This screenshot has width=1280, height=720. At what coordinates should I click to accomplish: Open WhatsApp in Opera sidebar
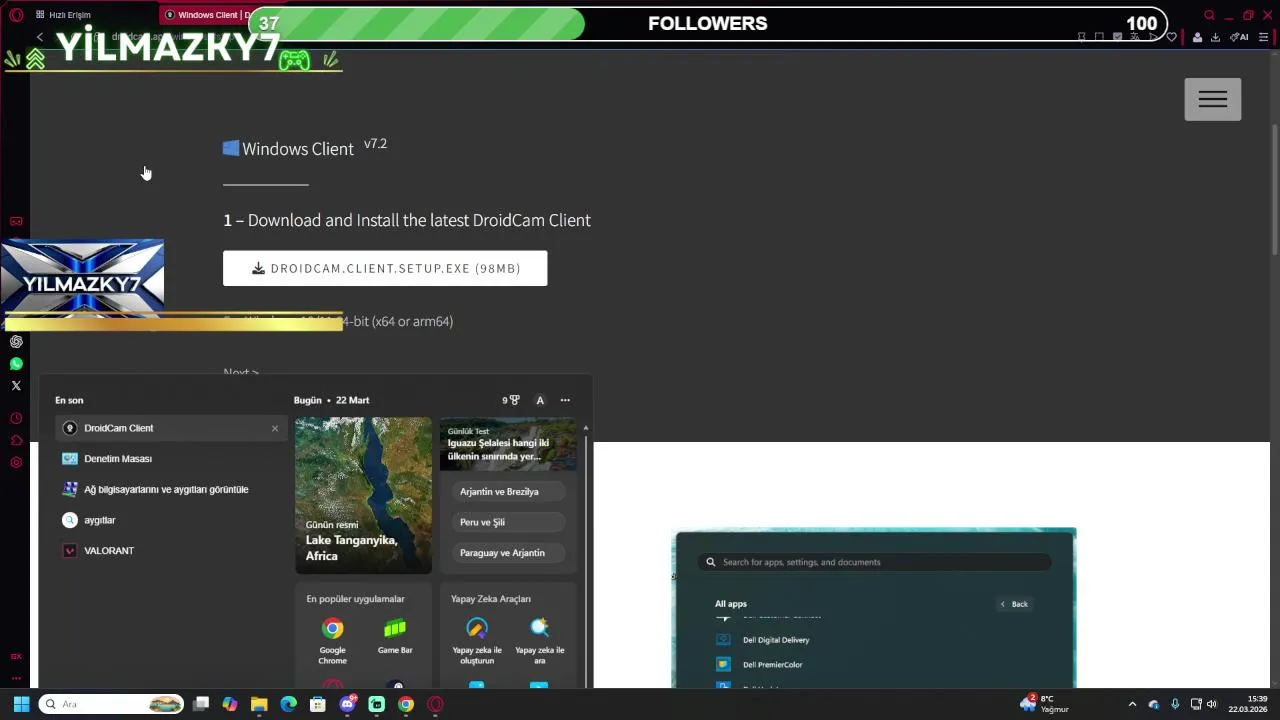16,364
